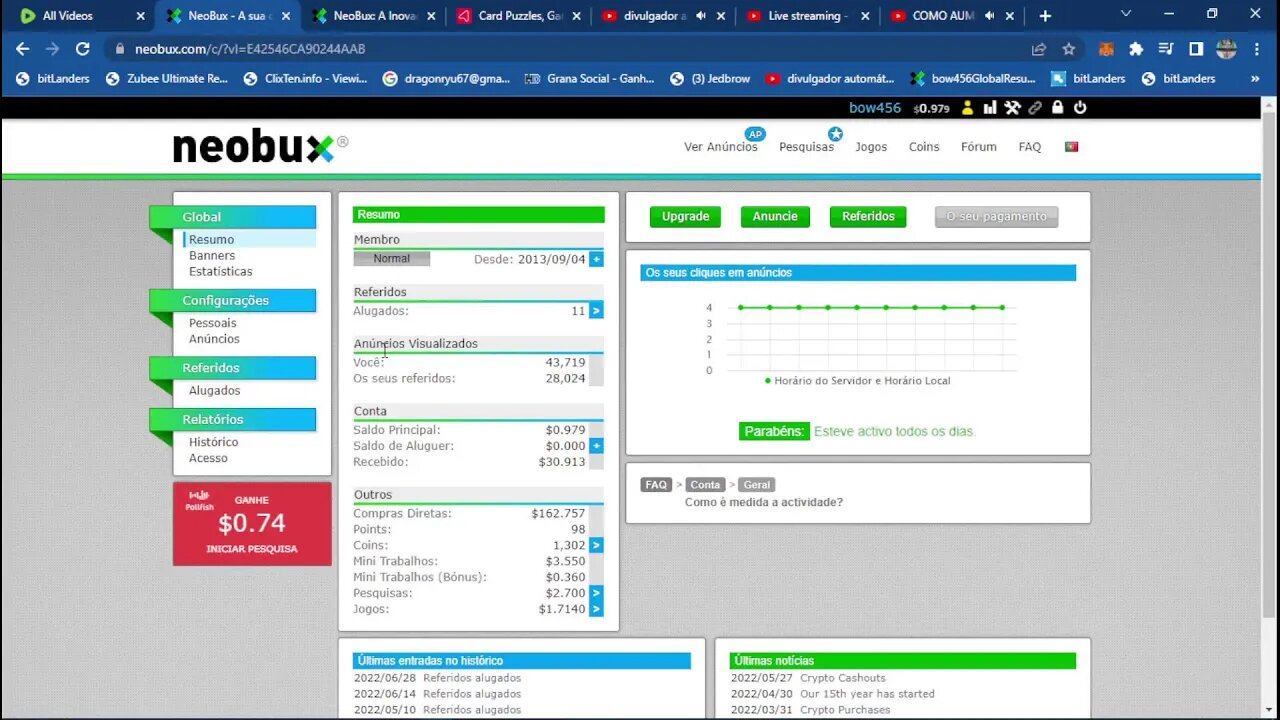Click the star badge above Pesquisas
Viewport: 1280px width, 720px height.
click(x=835, y=134)
